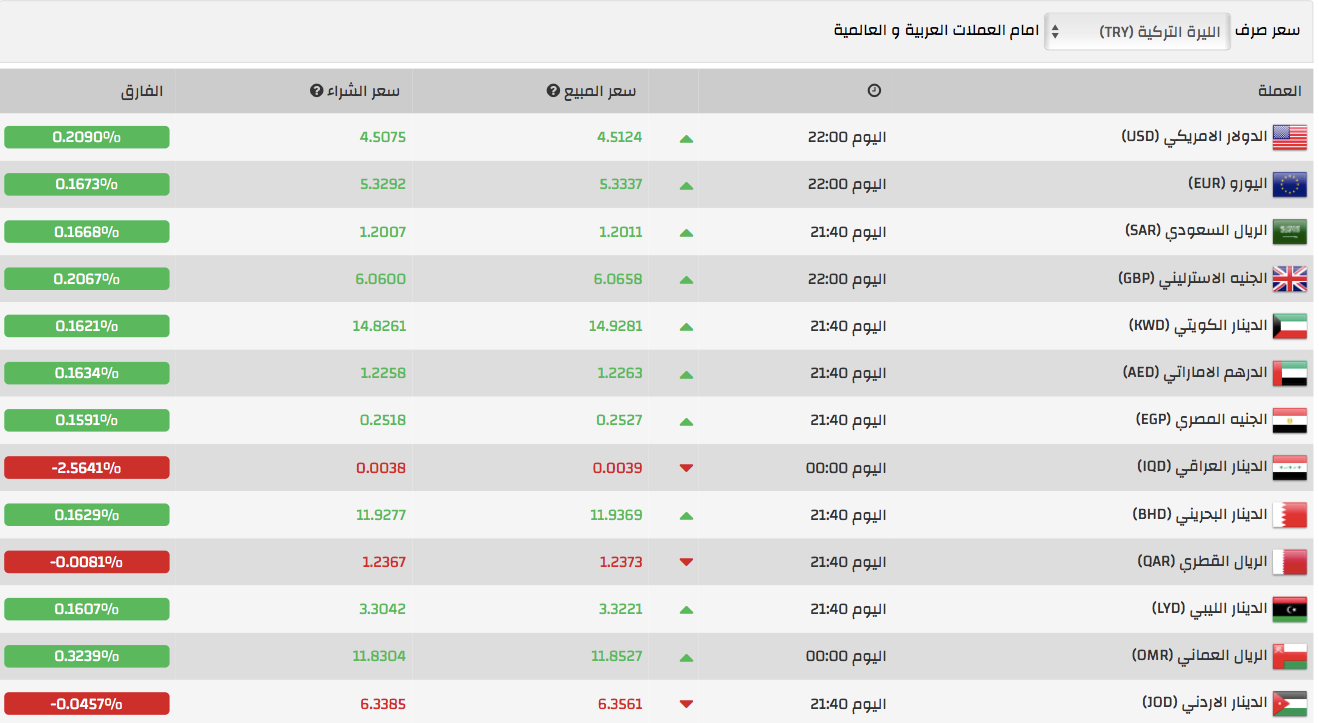1319x723 pixels.
Task: Click the help icon beside سعر المبيع
Action: click(x=553, y=91)
